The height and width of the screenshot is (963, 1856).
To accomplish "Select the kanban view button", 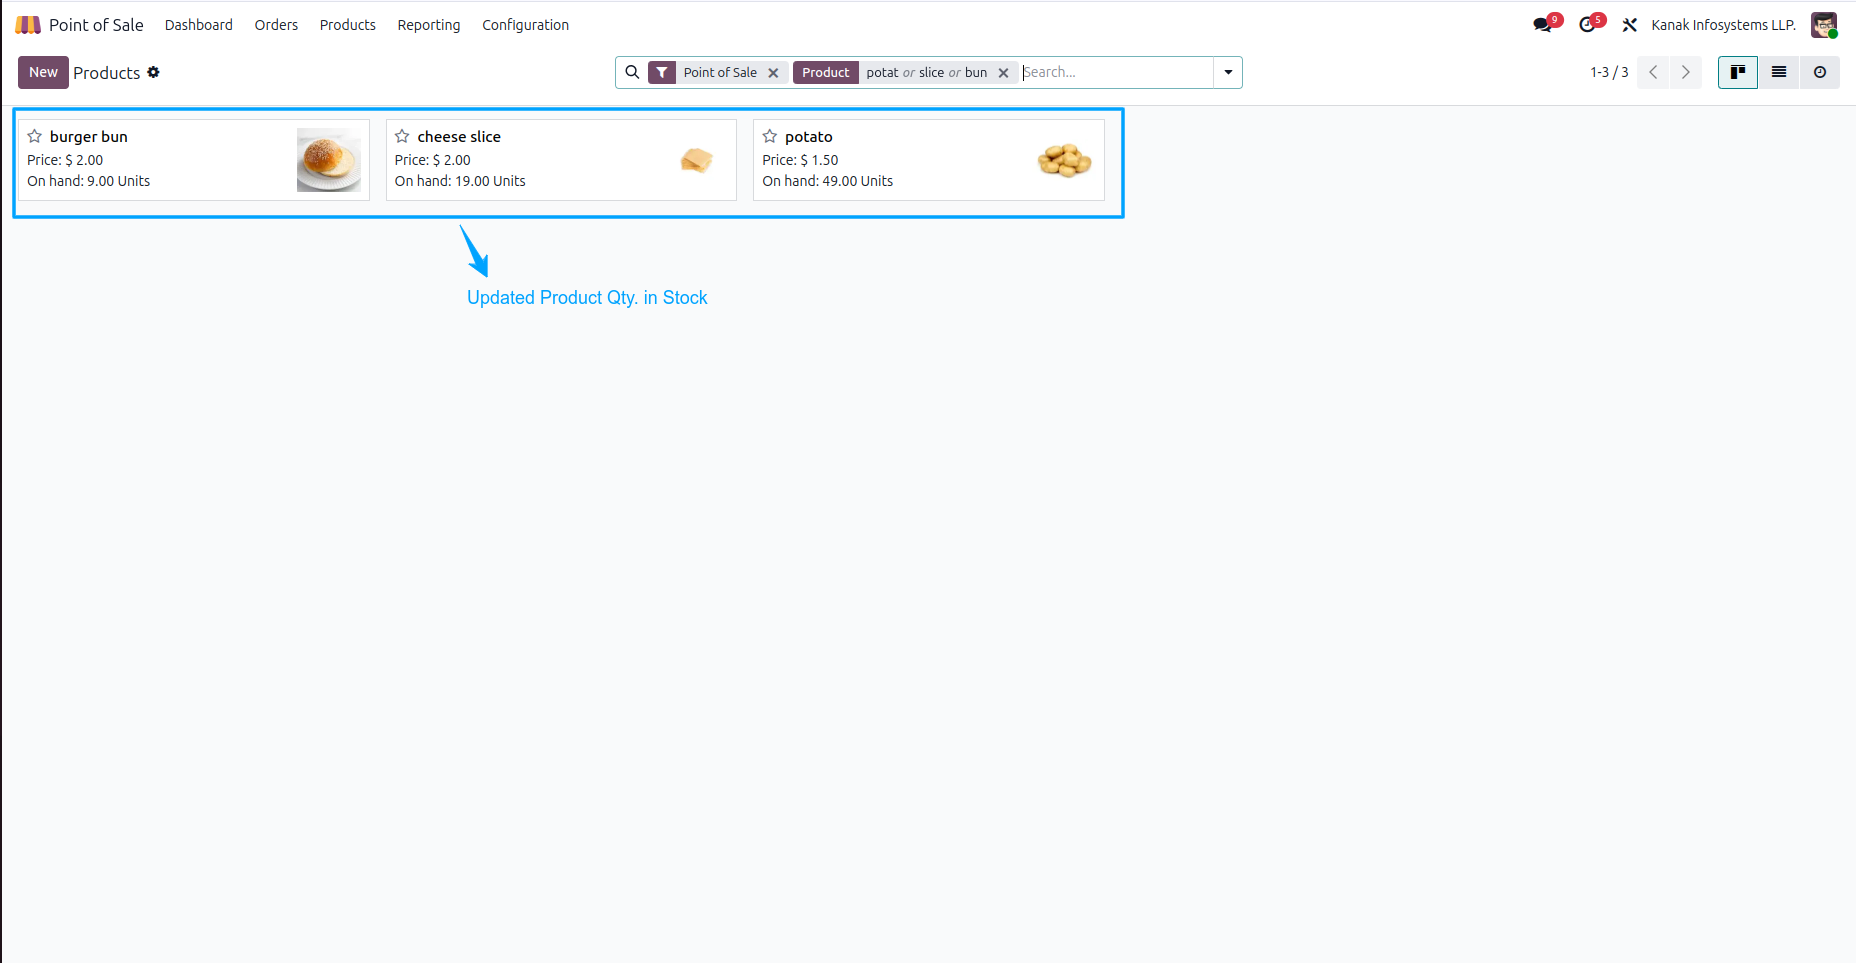I will pyautogui.click(x=1738, y=72).
